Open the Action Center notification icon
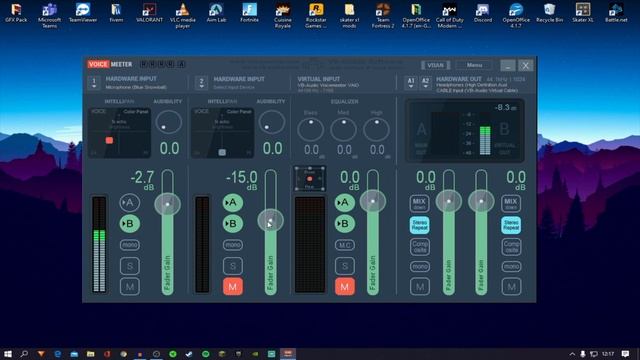The width and height of the screenshot is (640, 360). [625, 353]
